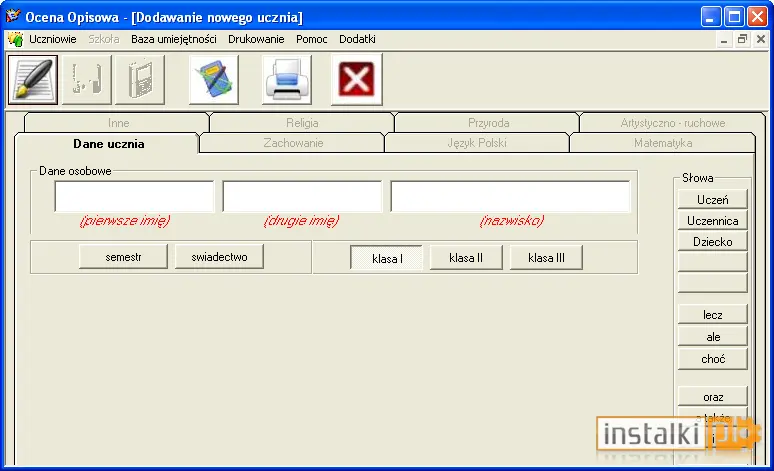Select the klasa II option
This screenshot has width=774, height=471.
pyautogui.click(x=466, y=258)
